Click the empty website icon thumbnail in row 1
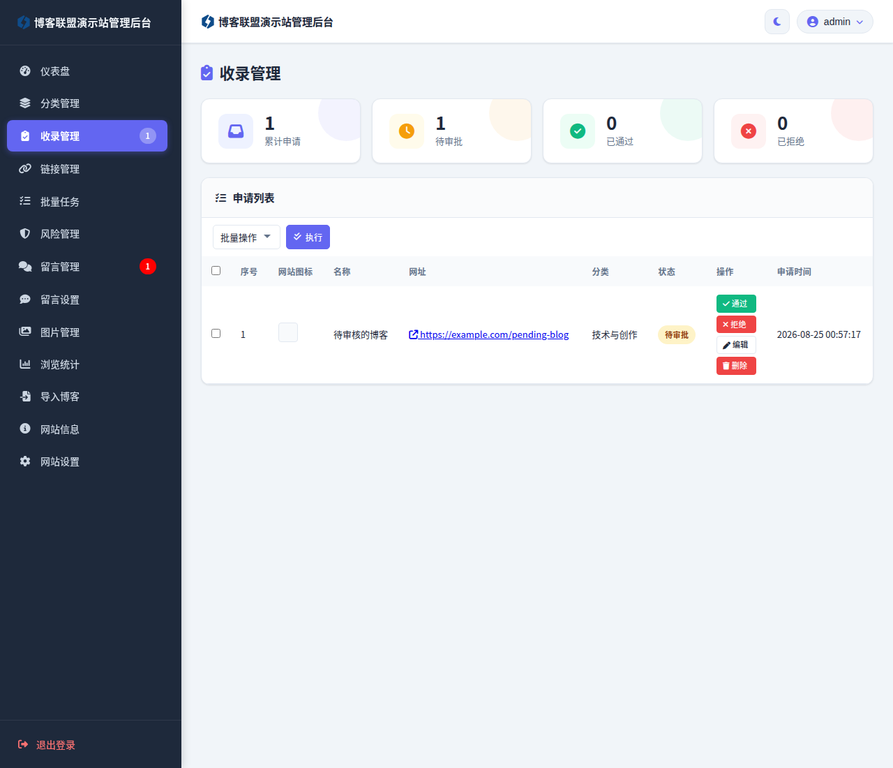The height and width of the screenshot is (768, 893). point(288,332)
